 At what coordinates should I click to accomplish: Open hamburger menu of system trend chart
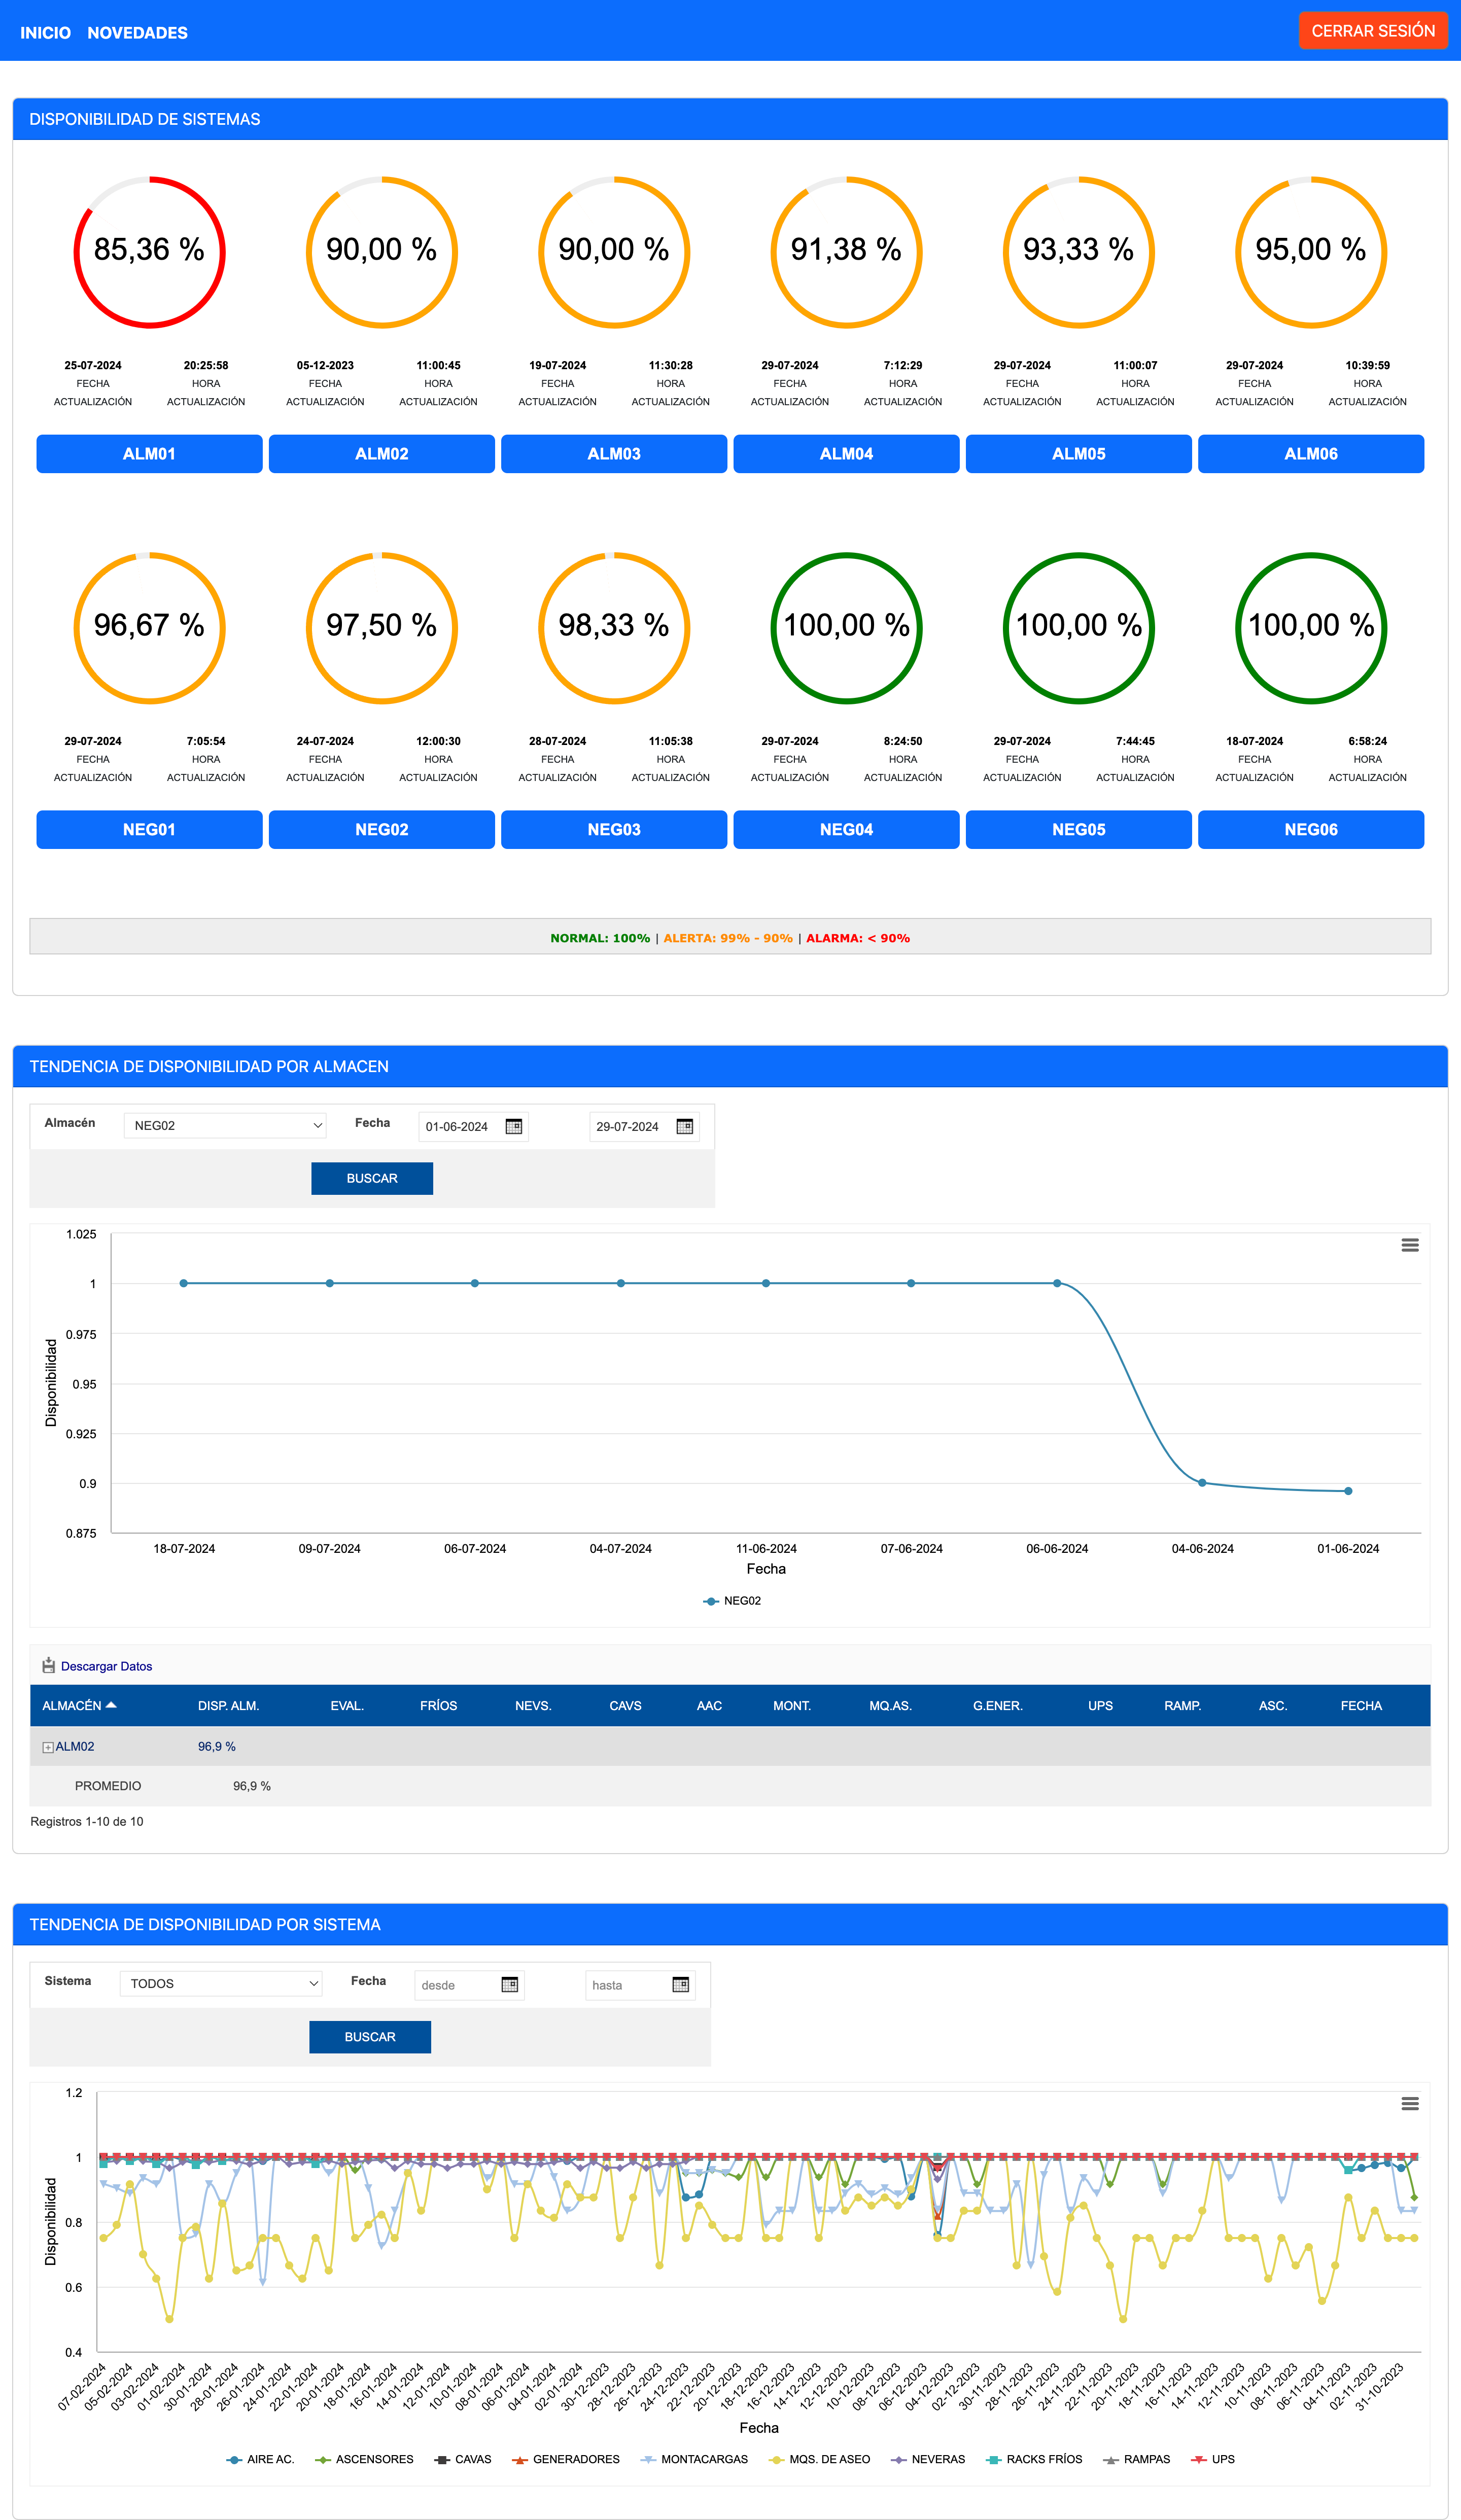[1409, 2103]
